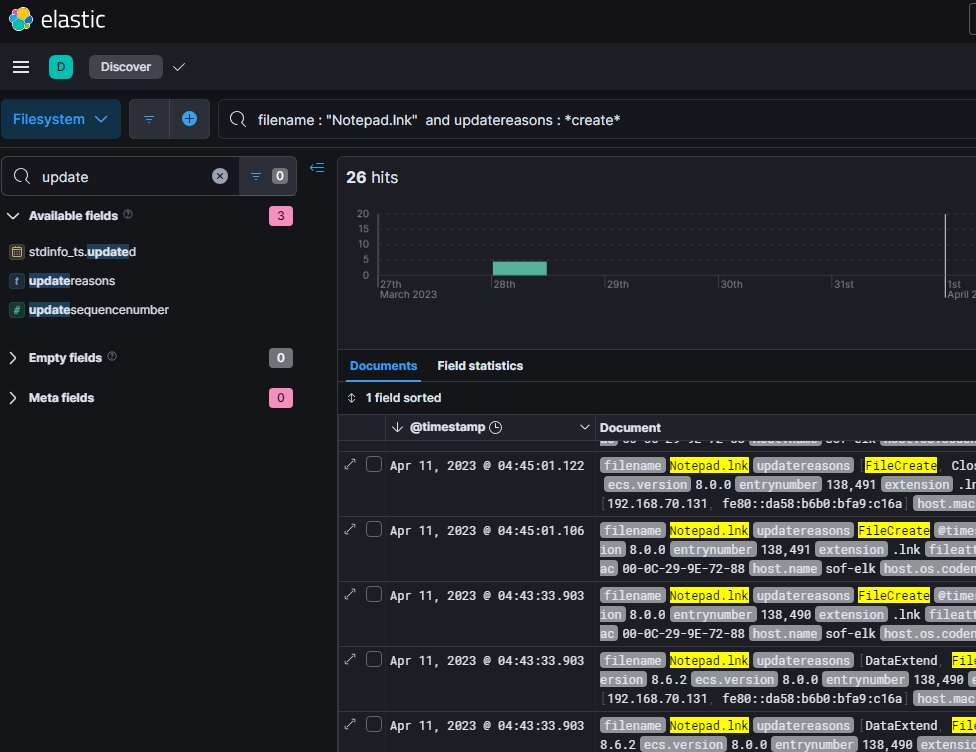Switch to the Field statistics tab
Image resolution: width=976 pixels, height=752 pixels.
(x=480, y=366)
